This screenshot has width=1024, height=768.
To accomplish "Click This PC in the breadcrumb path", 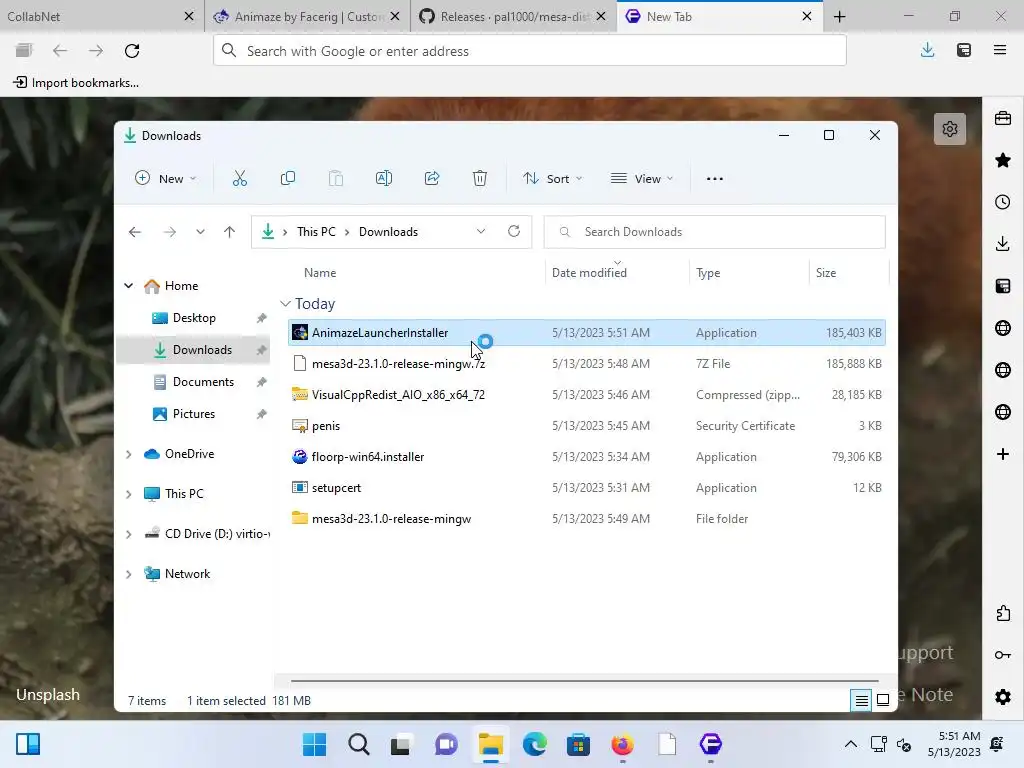I will [x=316, y=231].
